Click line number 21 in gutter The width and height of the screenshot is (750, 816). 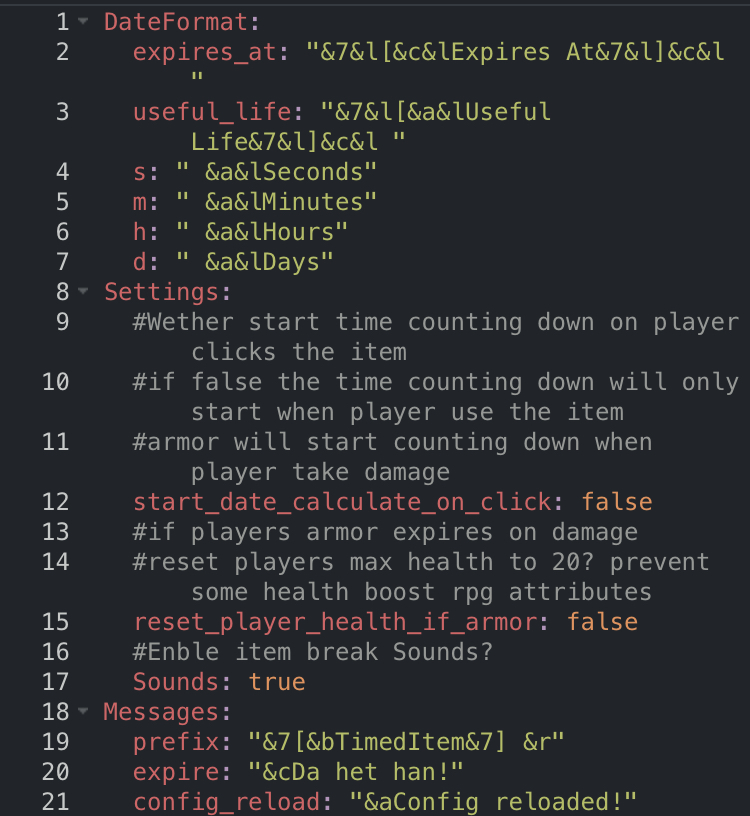coord(56,802)
